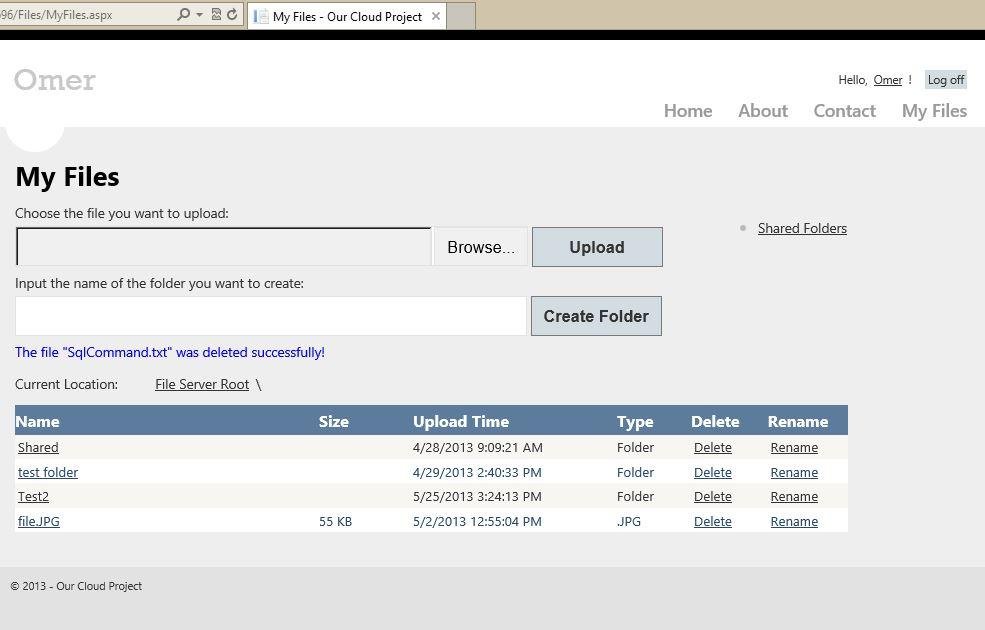Click the folder name input field
This screenshot has height=630, width=985.
pyautogui.click(x=270, y=316)
